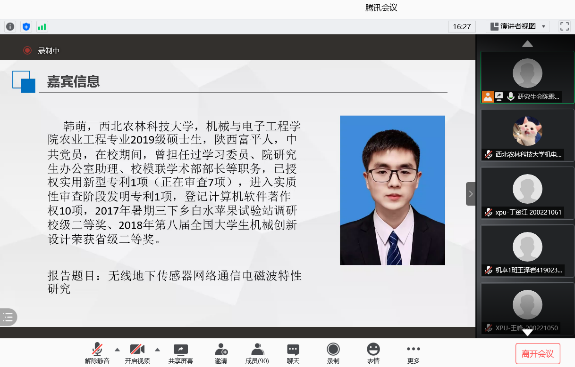Open the Chat (聊天) panel
This screenshot has width=575, height=367.
(293, 353)
